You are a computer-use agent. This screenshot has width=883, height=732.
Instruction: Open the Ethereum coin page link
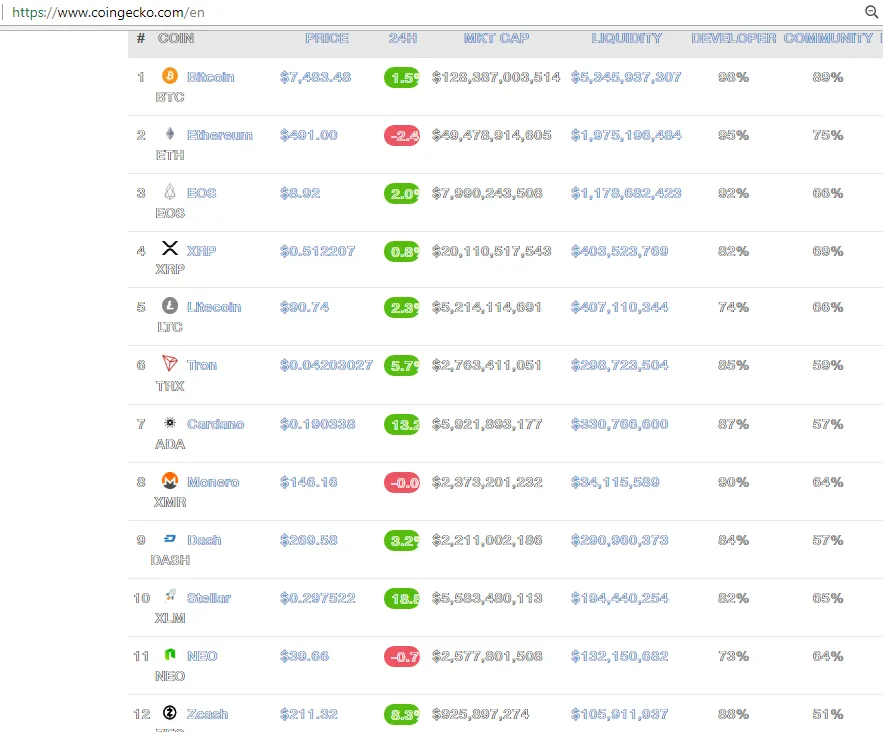[x=220, y=135]
